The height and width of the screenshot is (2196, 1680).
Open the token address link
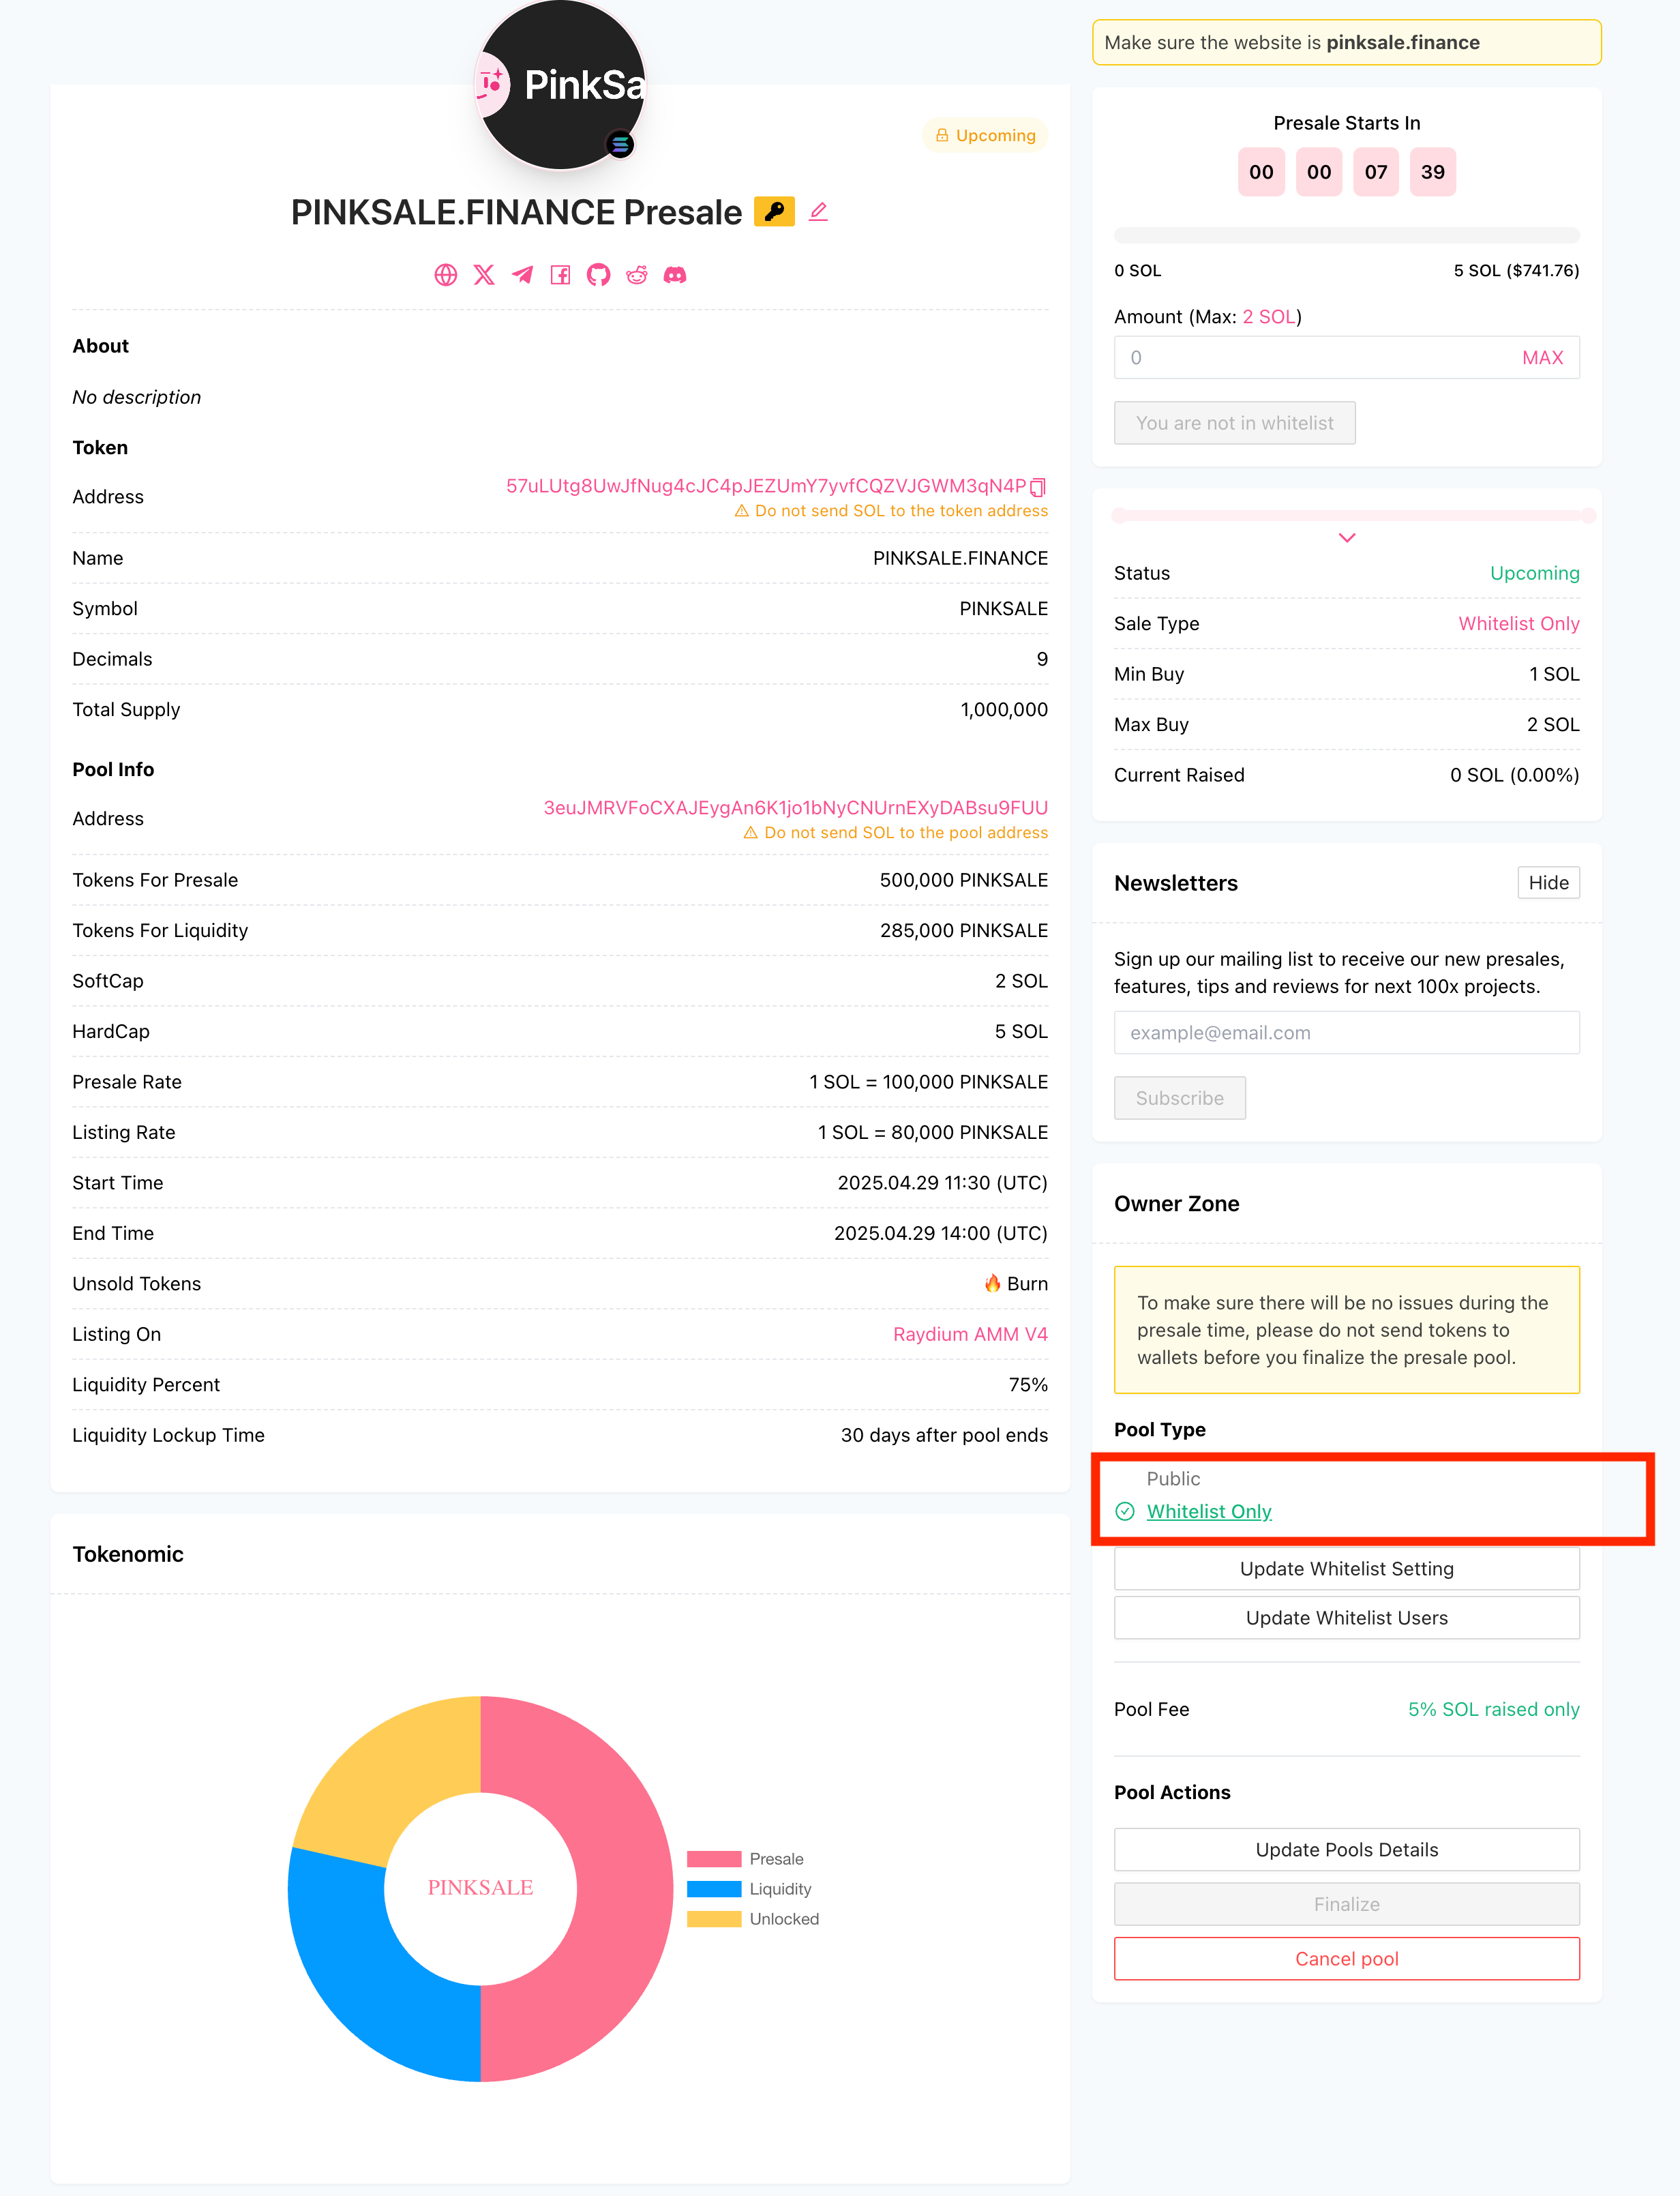766,487
